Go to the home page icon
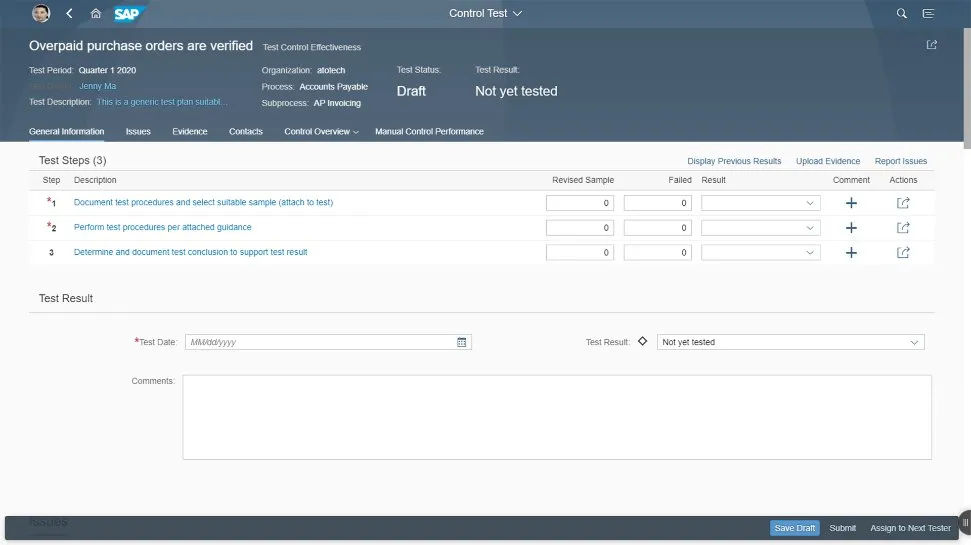The image size is (971, 545). pos(96,14)
